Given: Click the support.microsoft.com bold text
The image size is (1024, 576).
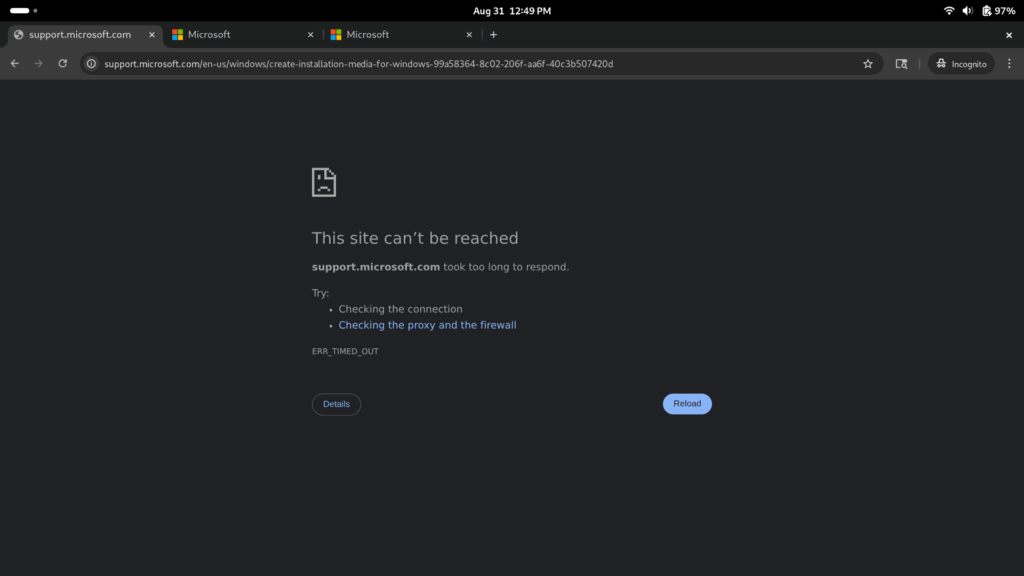Looking at the screenshot, I should click(376, 266).
